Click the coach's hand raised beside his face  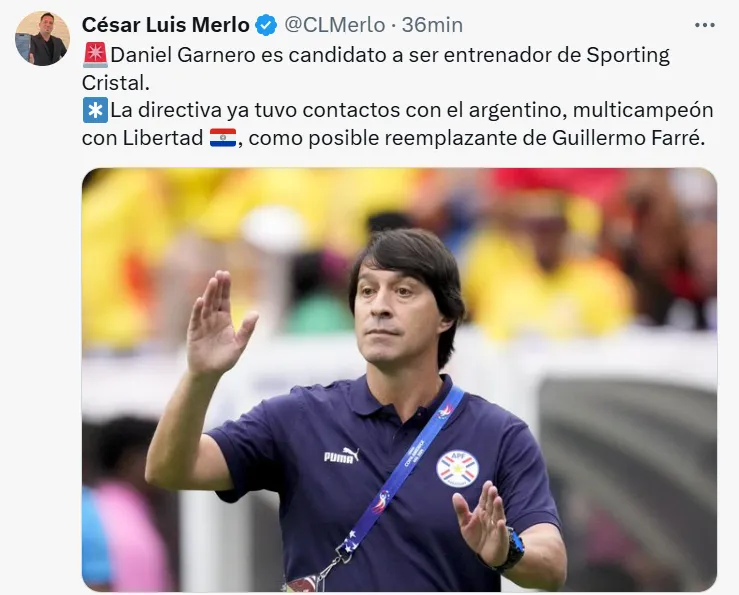(219, 323)
